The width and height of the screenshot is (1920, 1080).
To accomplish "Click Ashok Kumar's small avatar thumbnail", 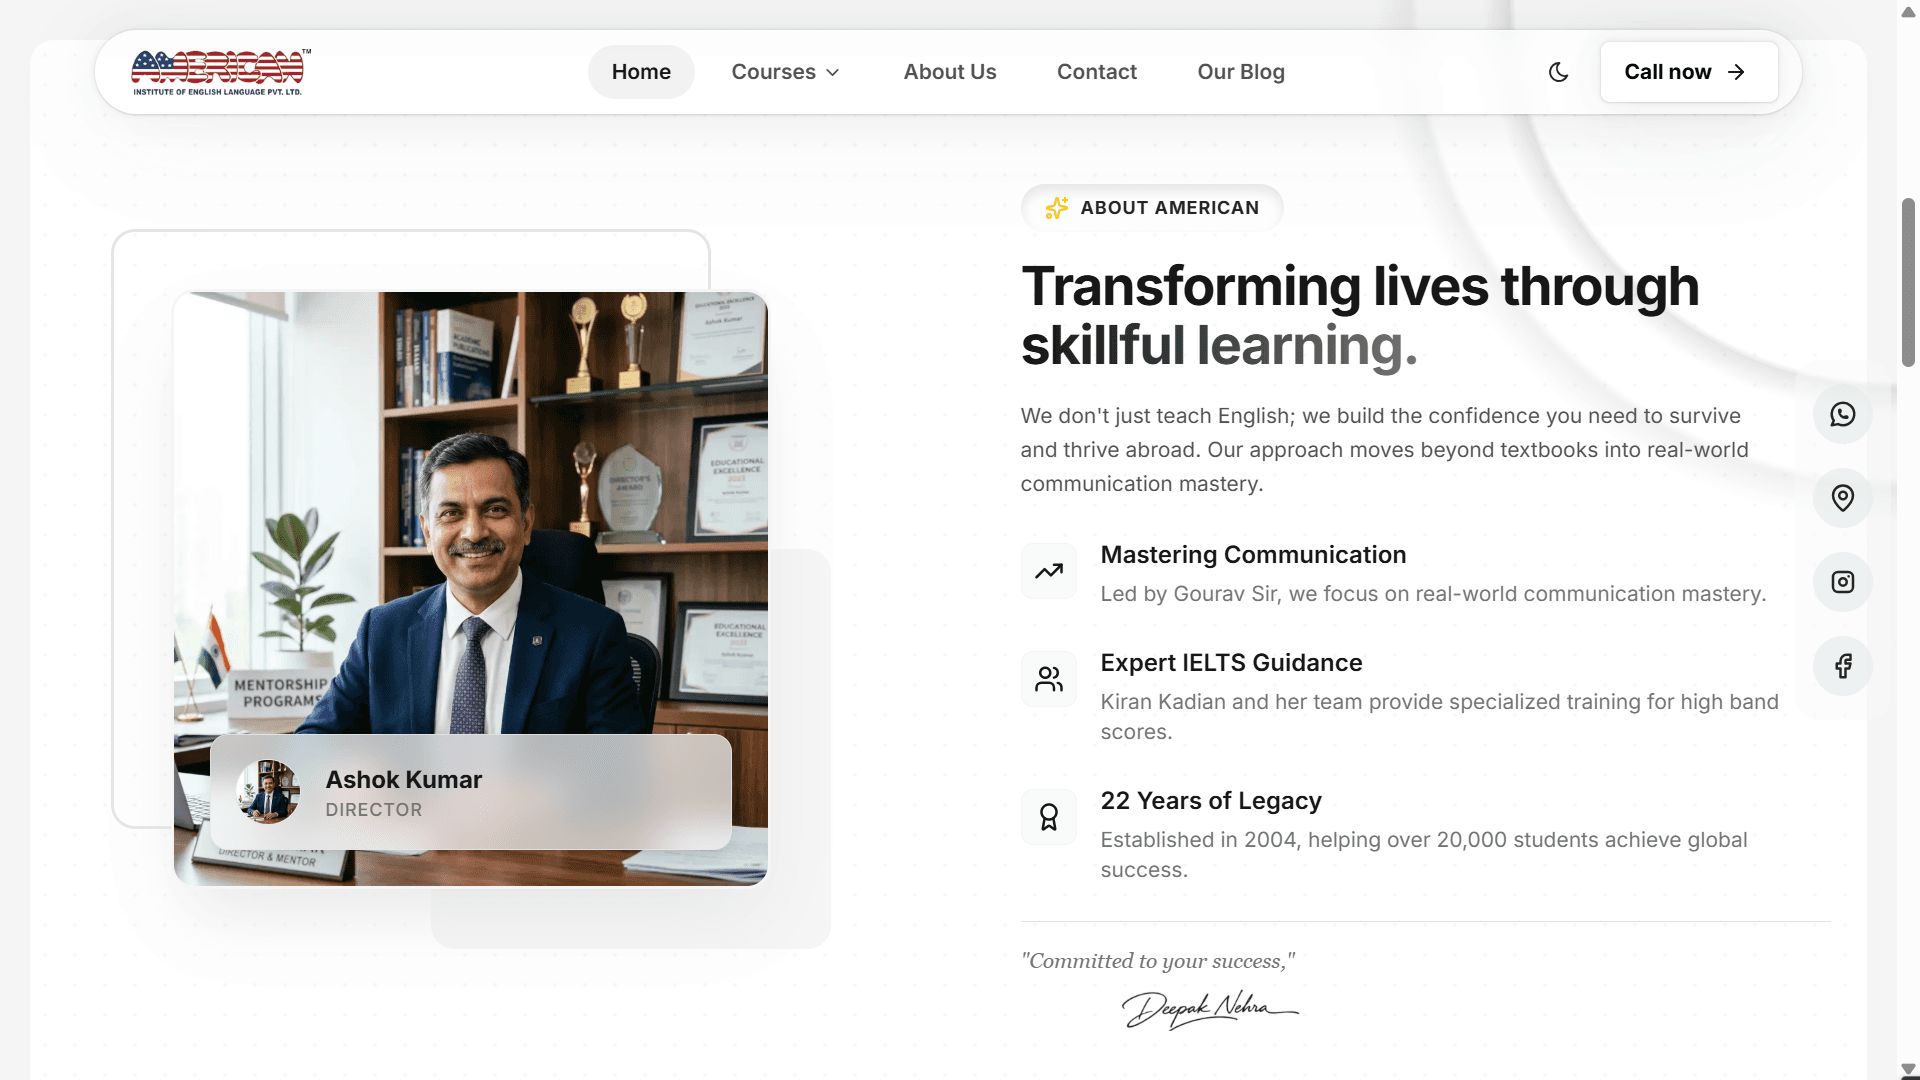I will click(x=268, y=792).
